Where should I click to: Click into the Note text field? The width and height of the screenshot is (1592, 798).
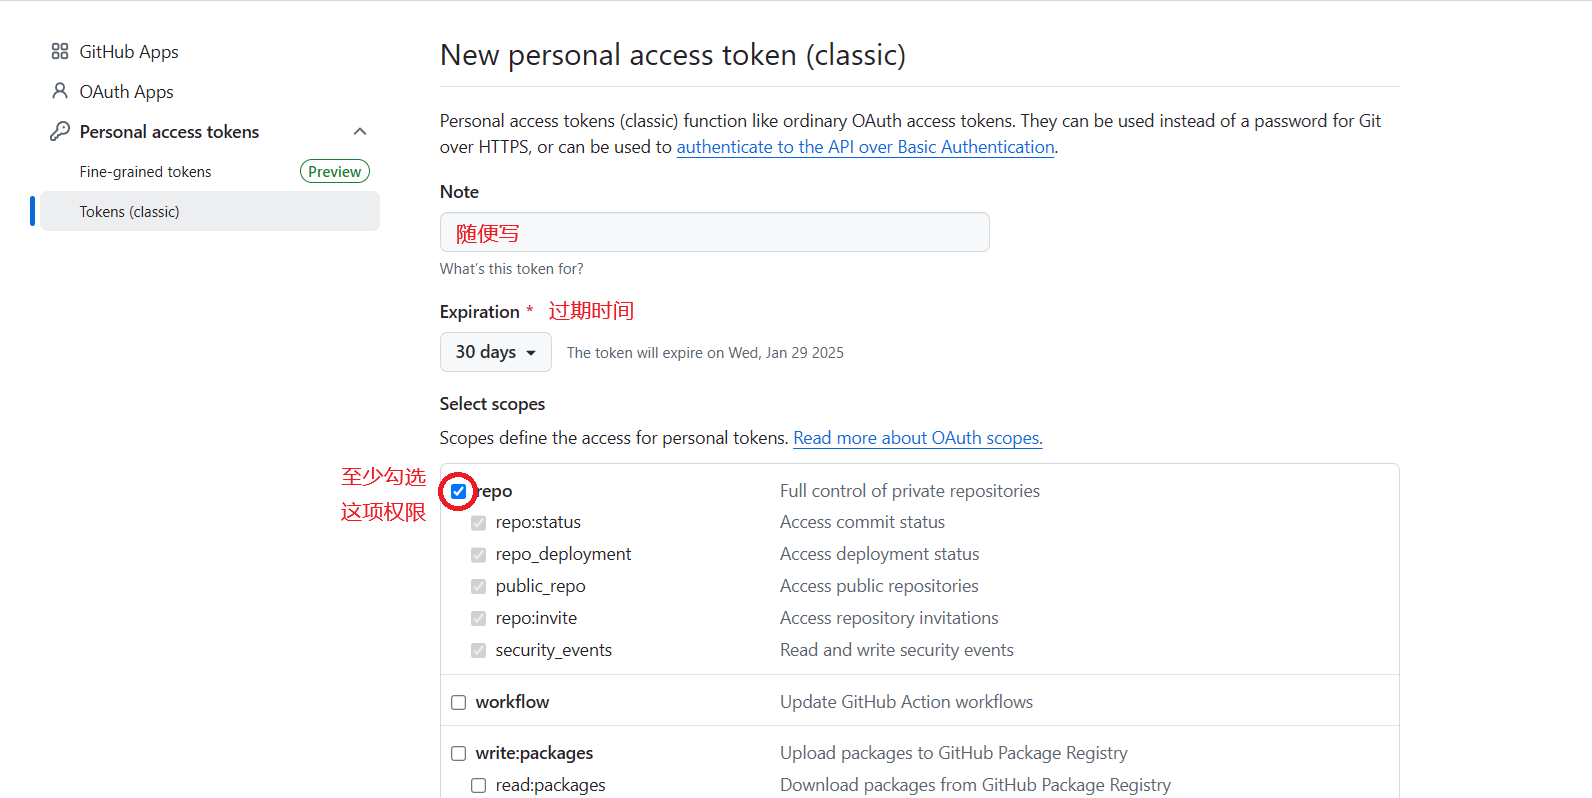point(714,232)
